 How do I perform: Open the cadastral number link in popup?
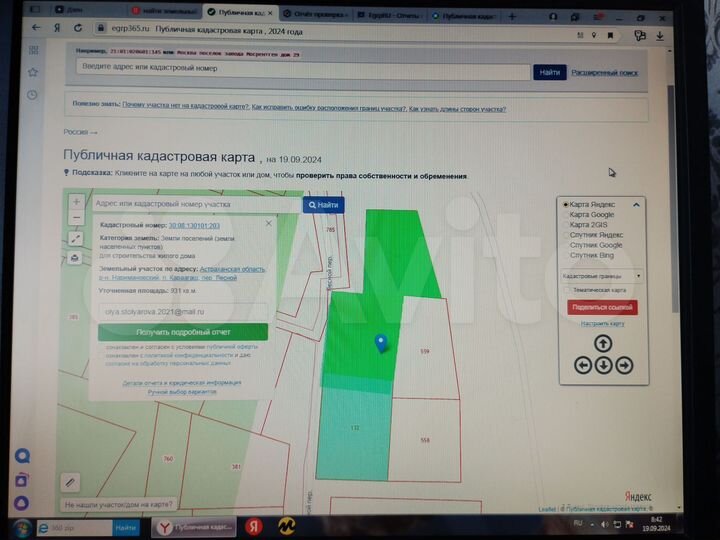(194, 225)
